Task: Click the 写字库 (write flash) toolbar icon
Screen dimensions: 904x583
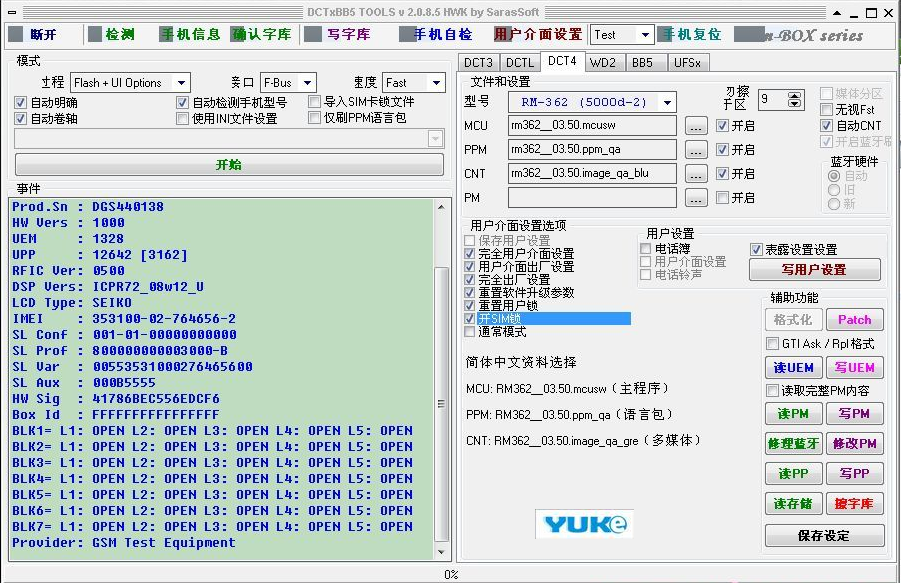Action: tap(313, 35)
